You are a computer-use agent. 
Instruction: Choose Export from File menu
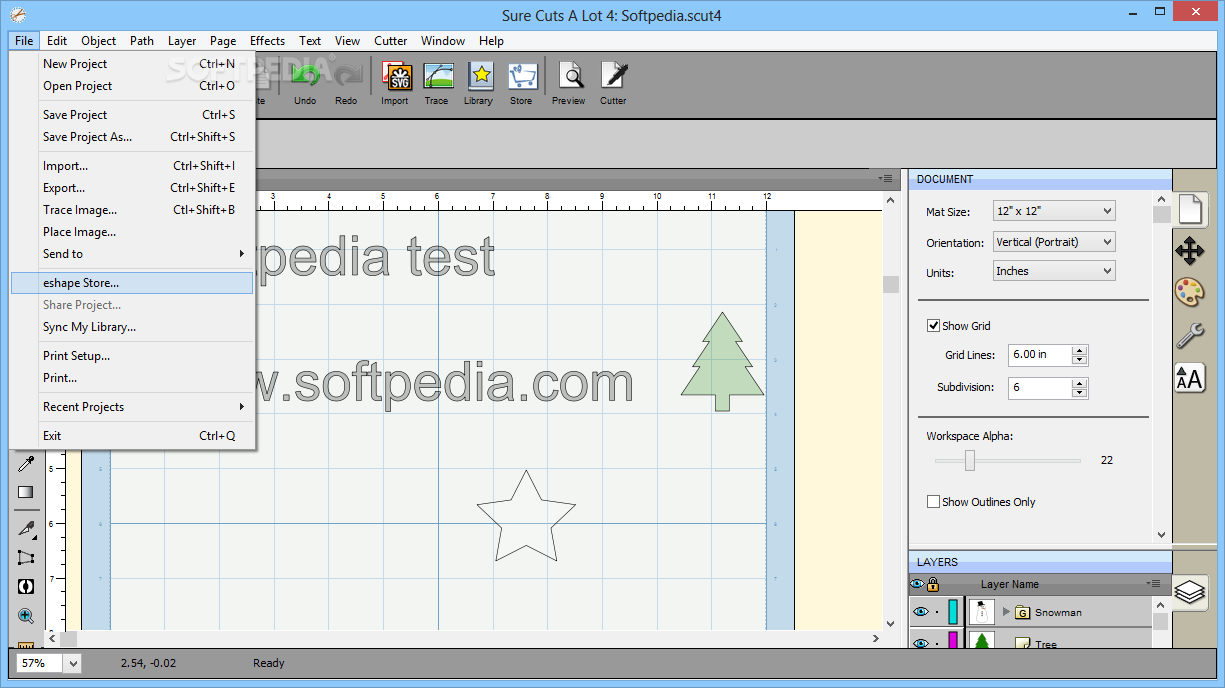click(133, 188)
